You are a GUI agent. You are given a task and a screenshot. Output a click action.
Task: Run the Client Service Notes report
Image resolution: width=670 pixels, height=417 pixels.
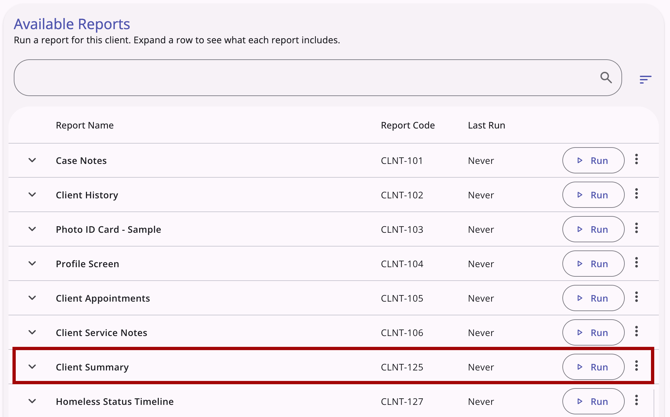coord(593,332)
